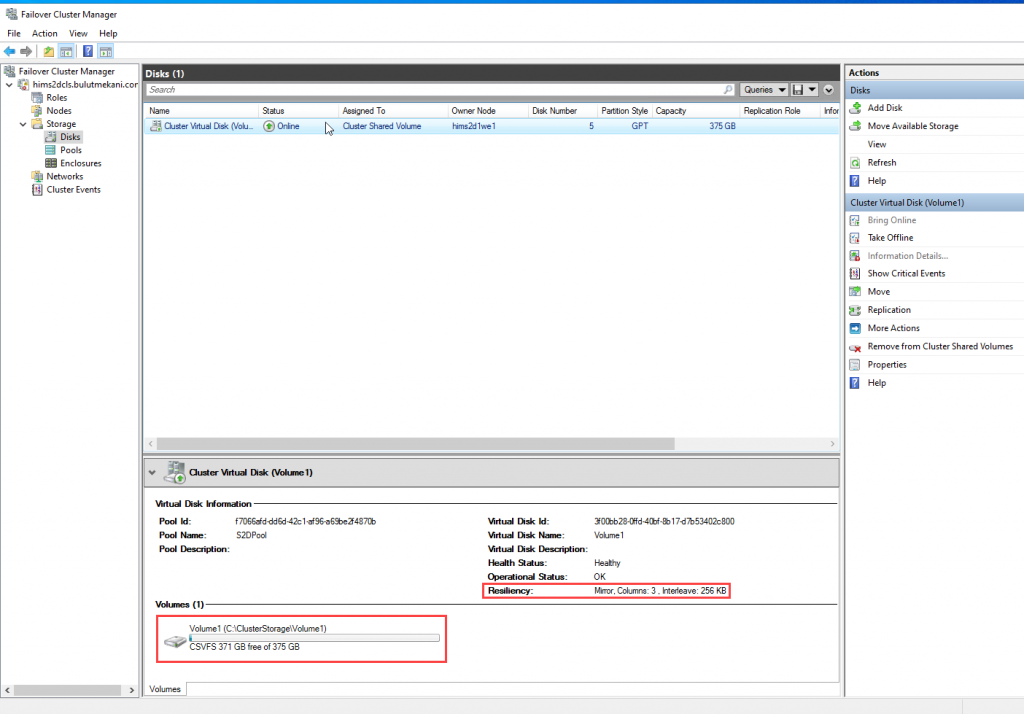Click the Cluster Shared Volume cell
1024x714 pixels.
(x=381, y=126)
